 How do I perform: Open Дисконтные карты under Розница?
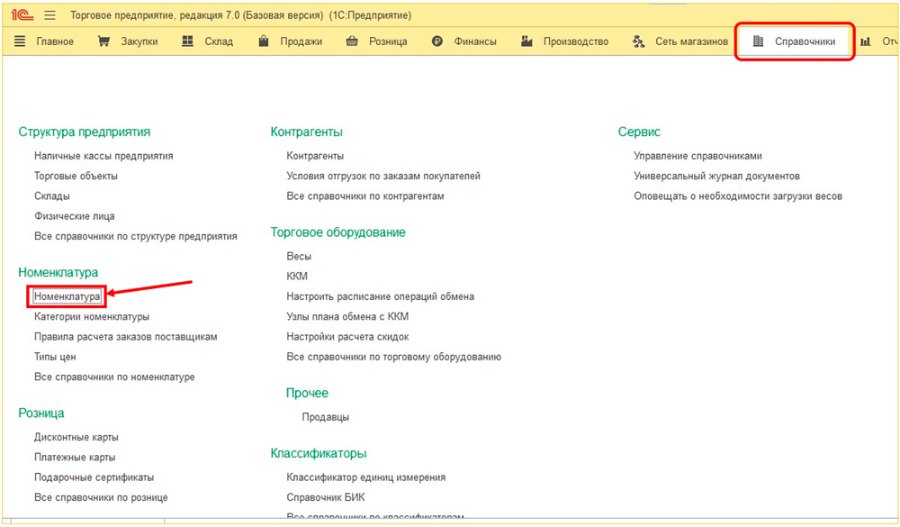click(x=76, y=437)
